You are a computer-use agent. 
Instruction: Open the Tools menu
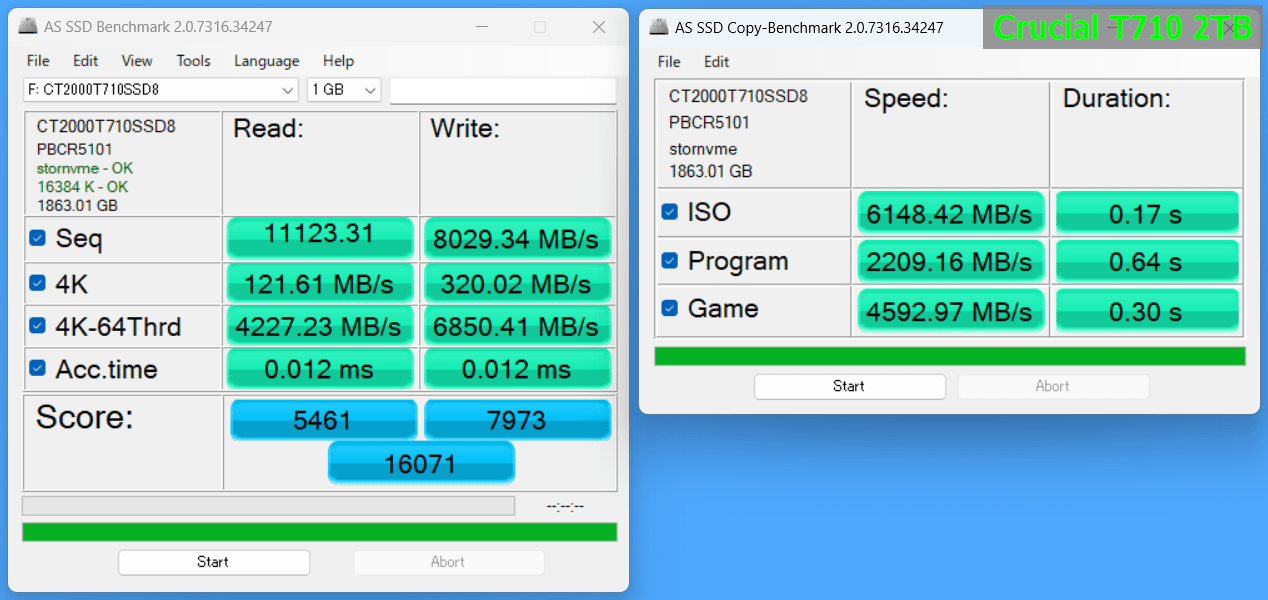(x=193, y=61)
